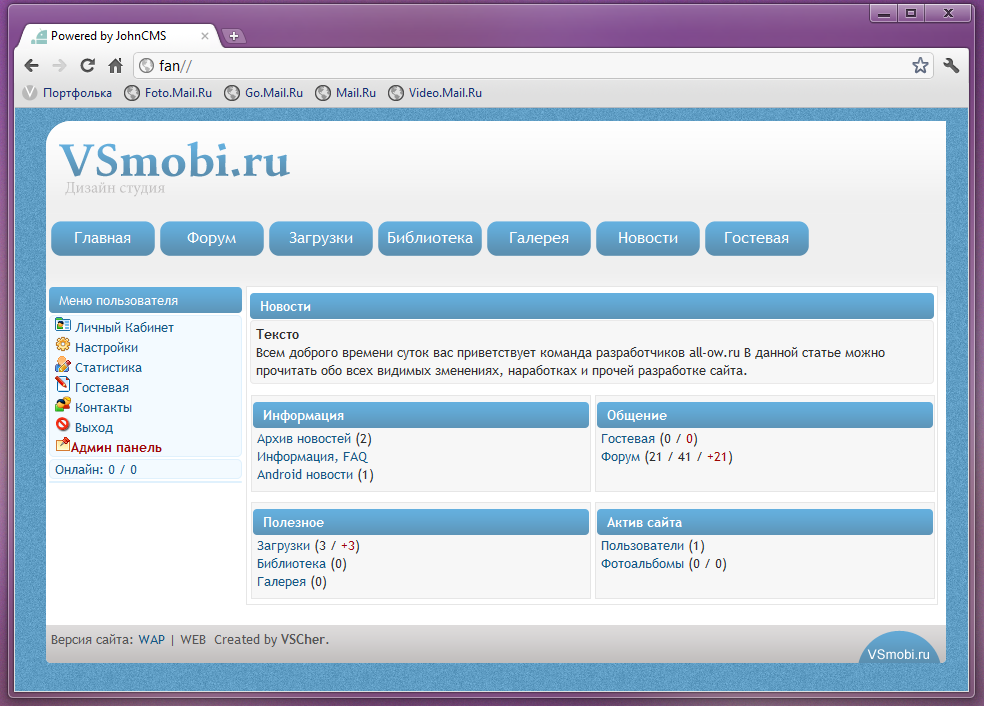The height and width of the screenshot is (706, 984).
Task: Open the Настройки link in user menu
Action: [106, 348]
